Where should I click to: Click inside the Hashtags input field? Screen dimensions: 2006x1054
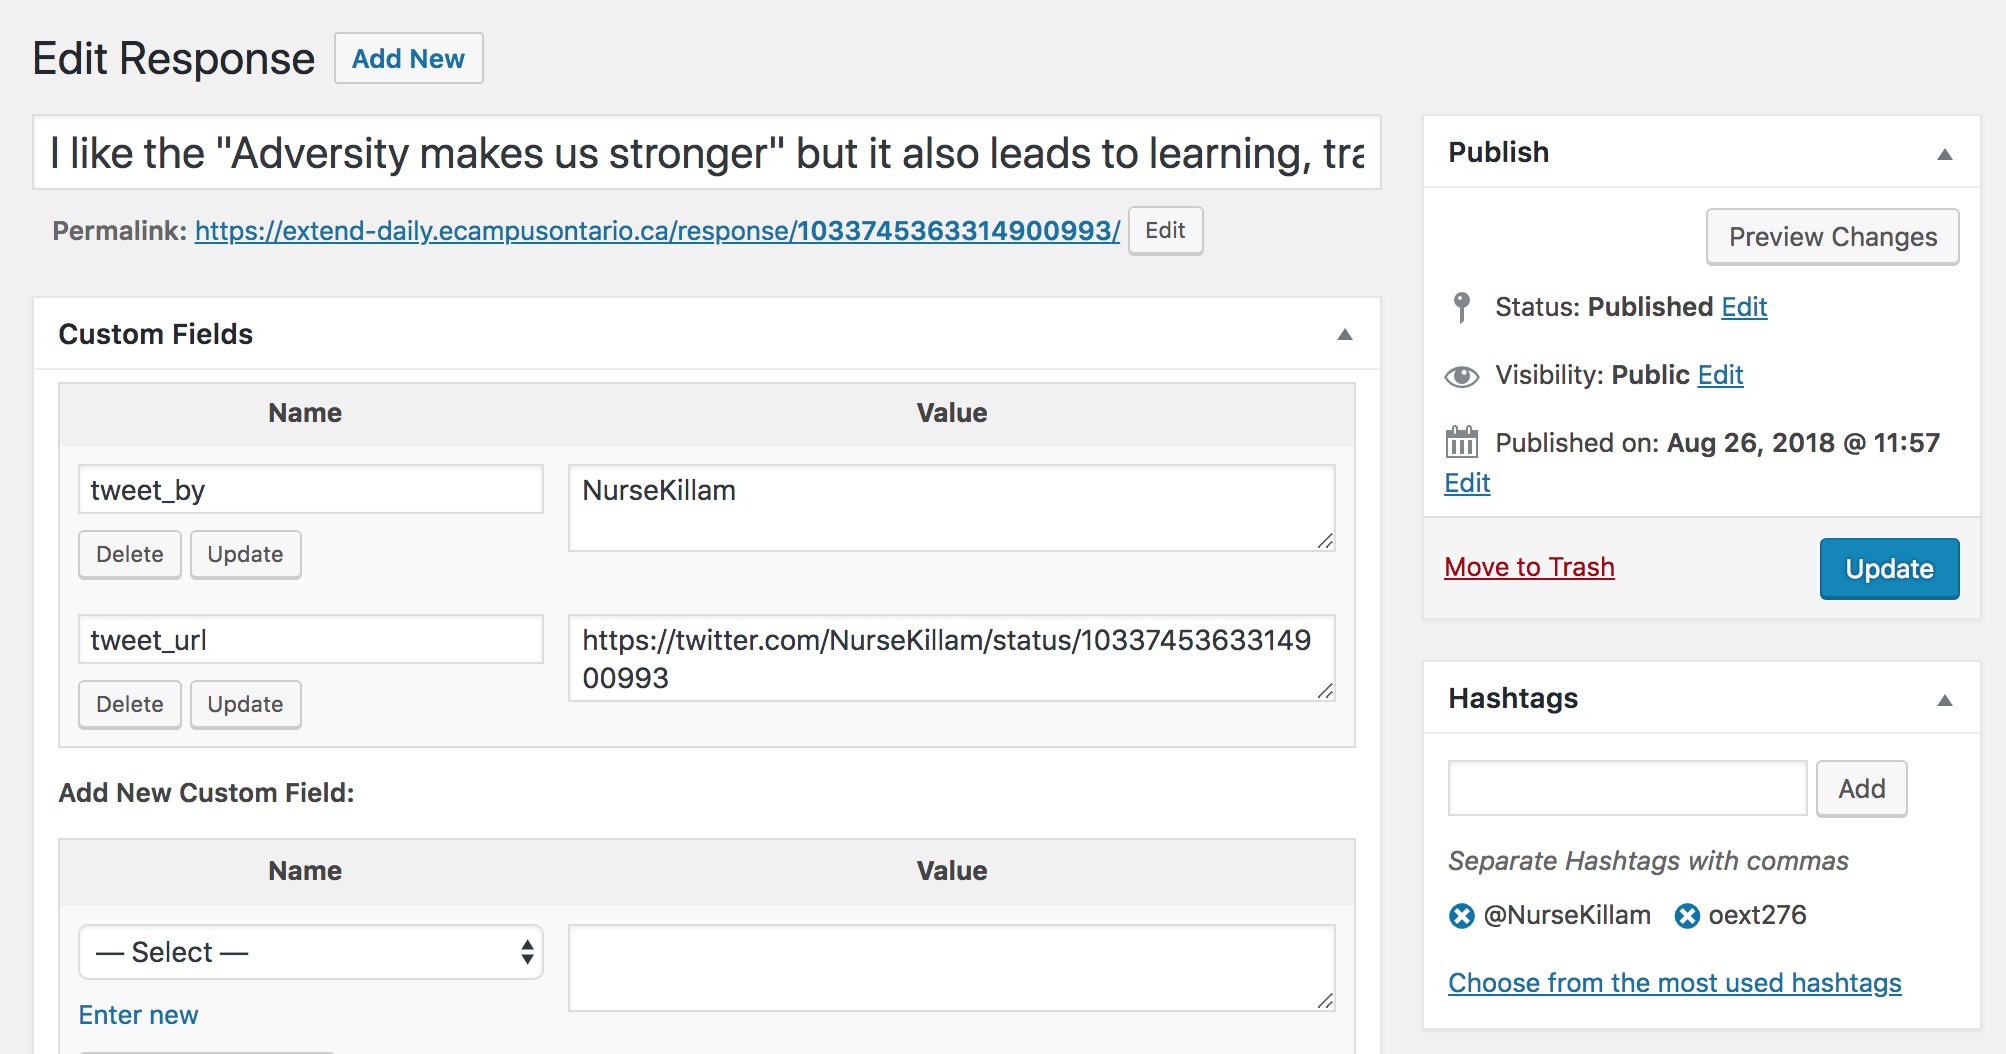click(x=1625, y=788)
